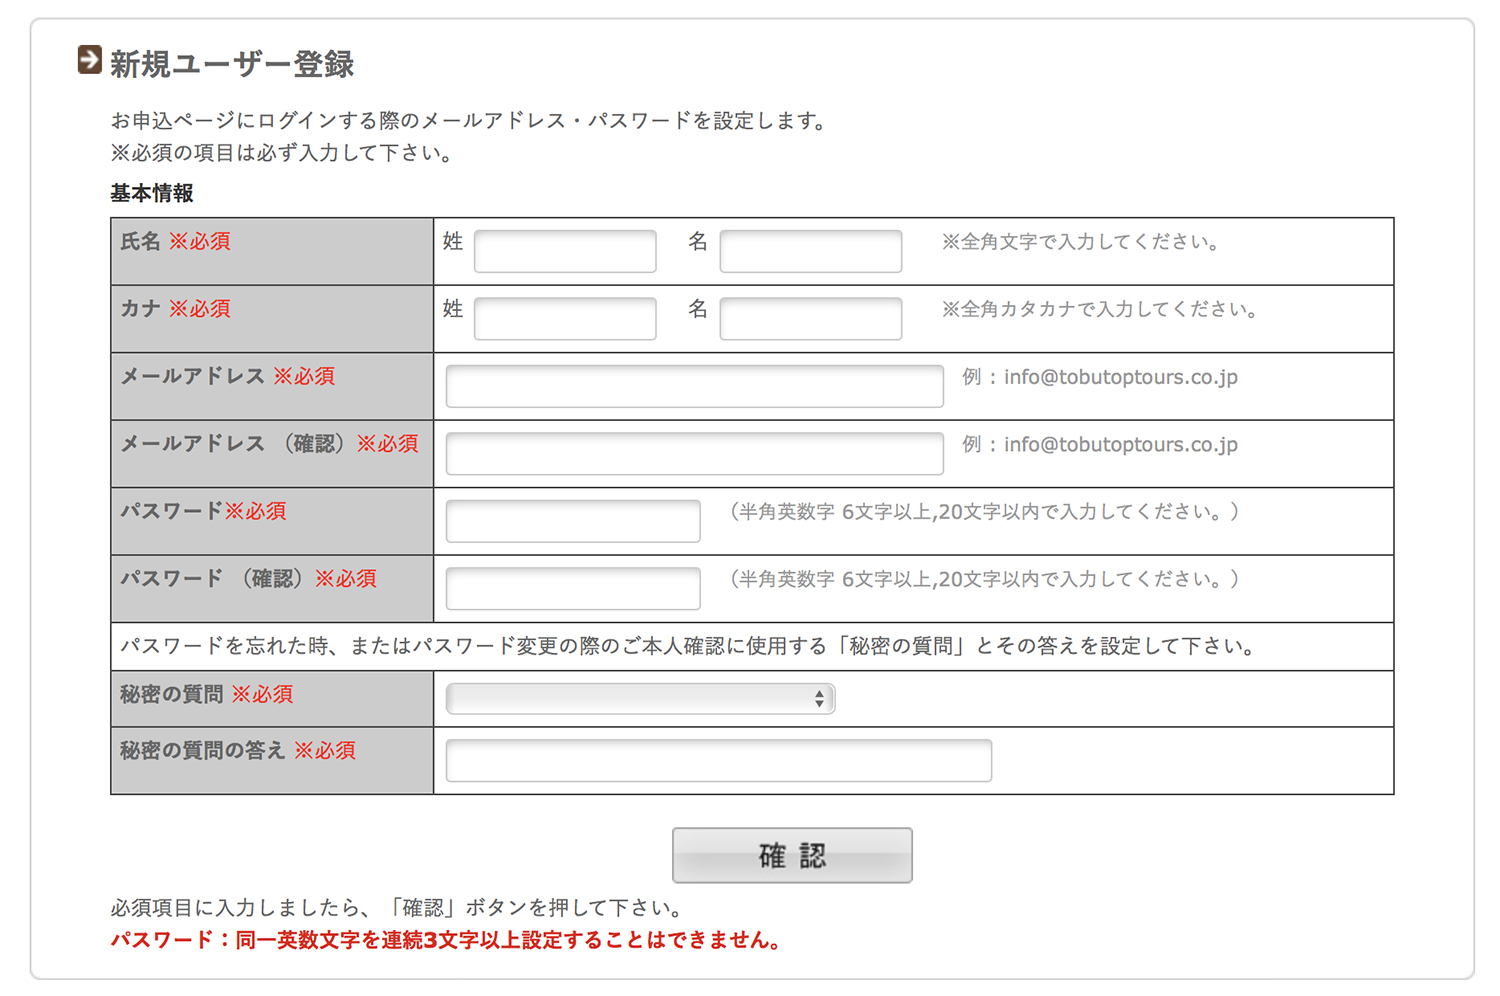This screenshot has width=1500, height=996.
Task: Click the メールアドレス（確認）input field
Action: (x=694, y=453)
